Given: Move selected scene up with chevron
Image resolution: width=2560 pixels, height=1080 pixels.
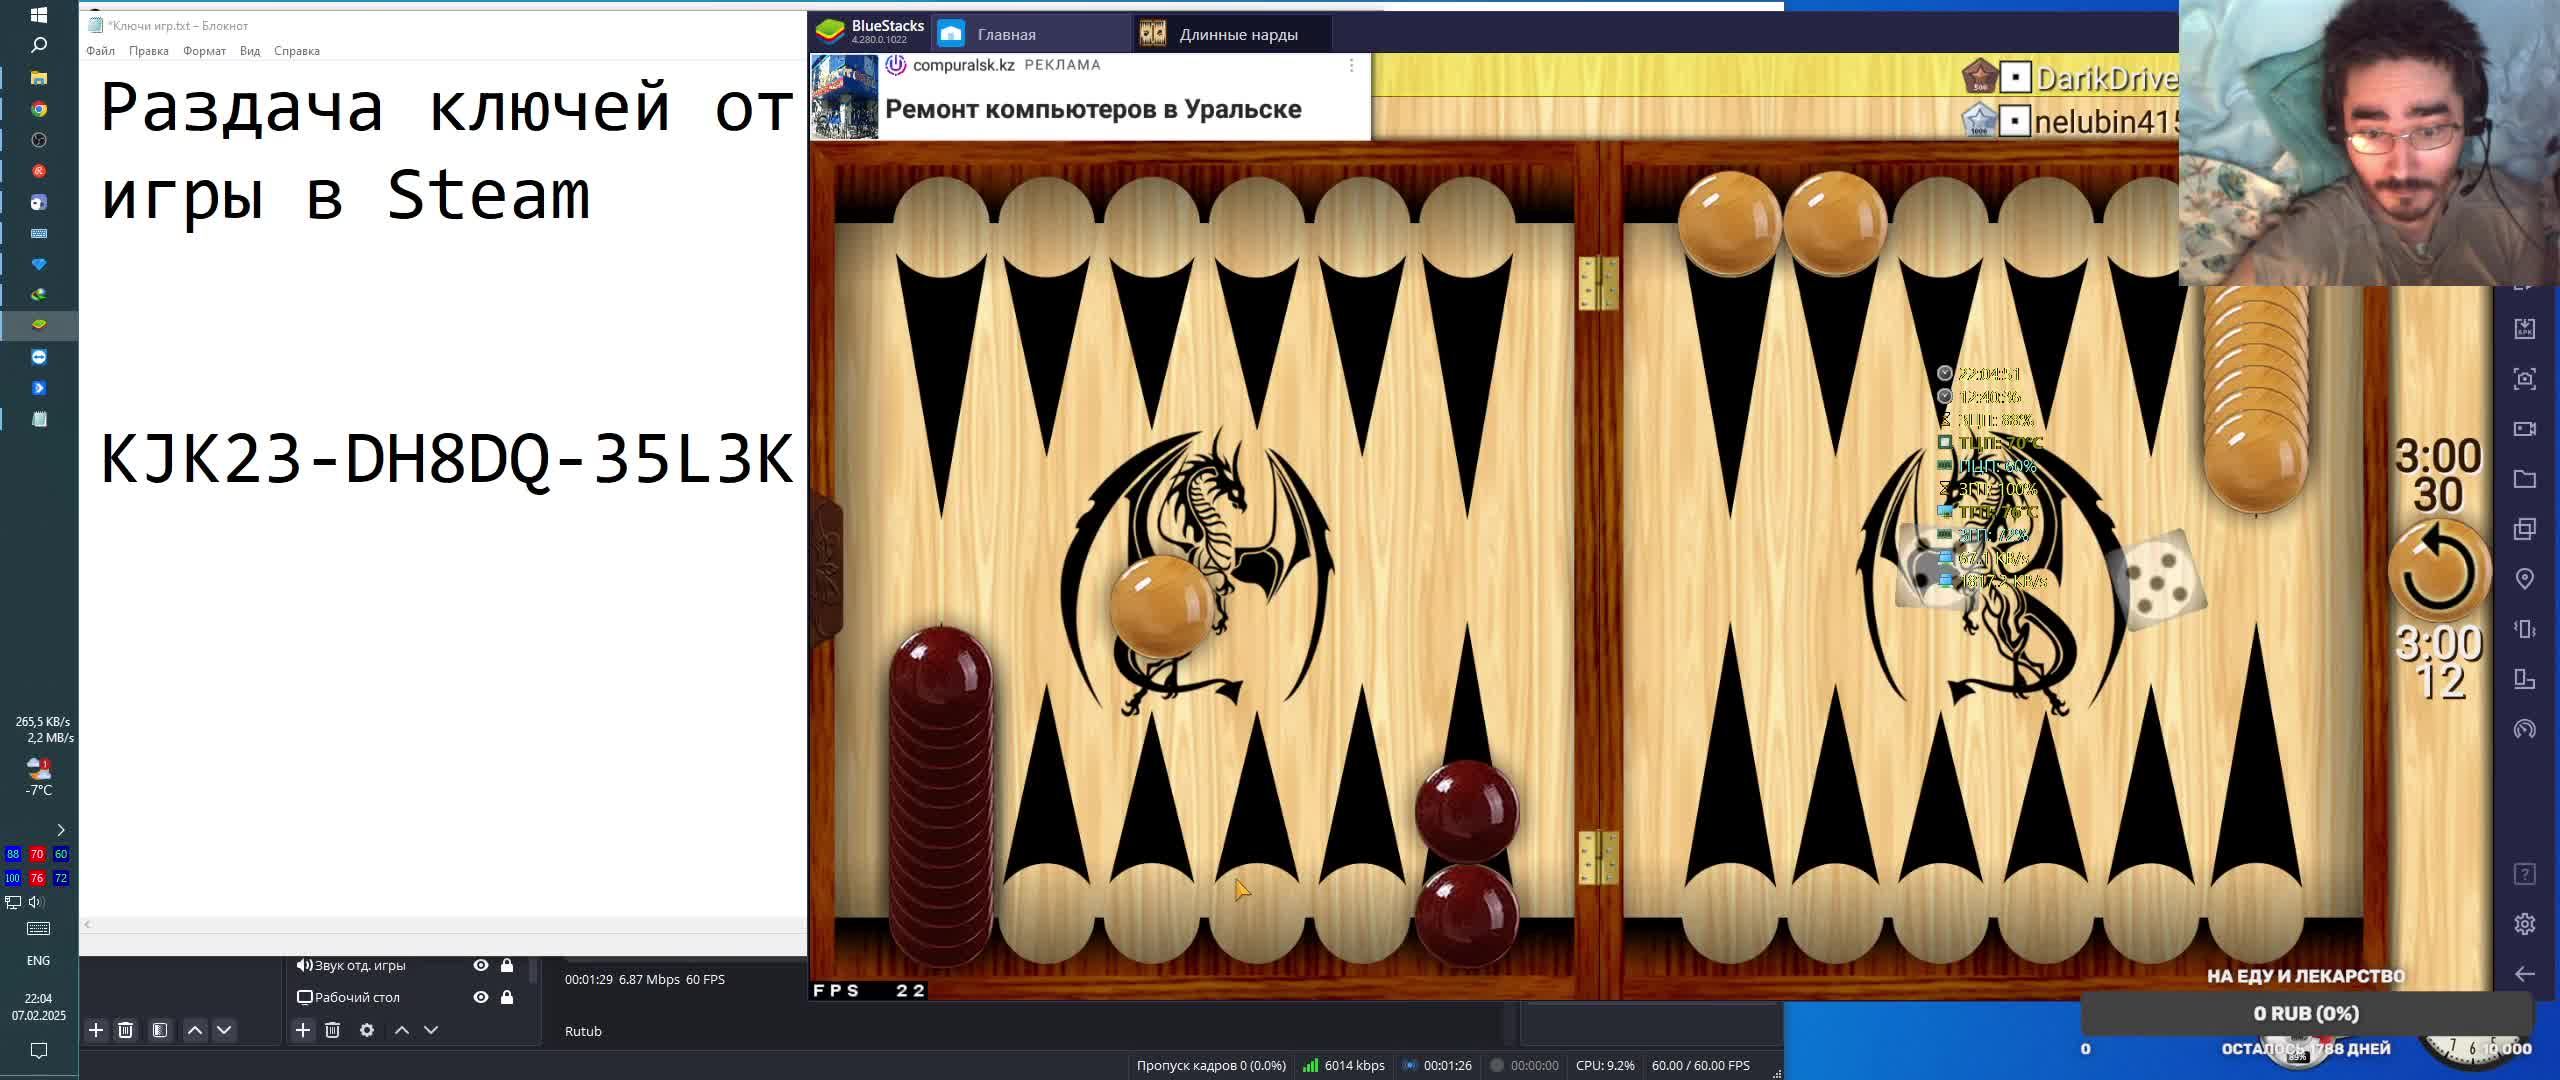Looking at the screenshot, I should click(195, 1030).
